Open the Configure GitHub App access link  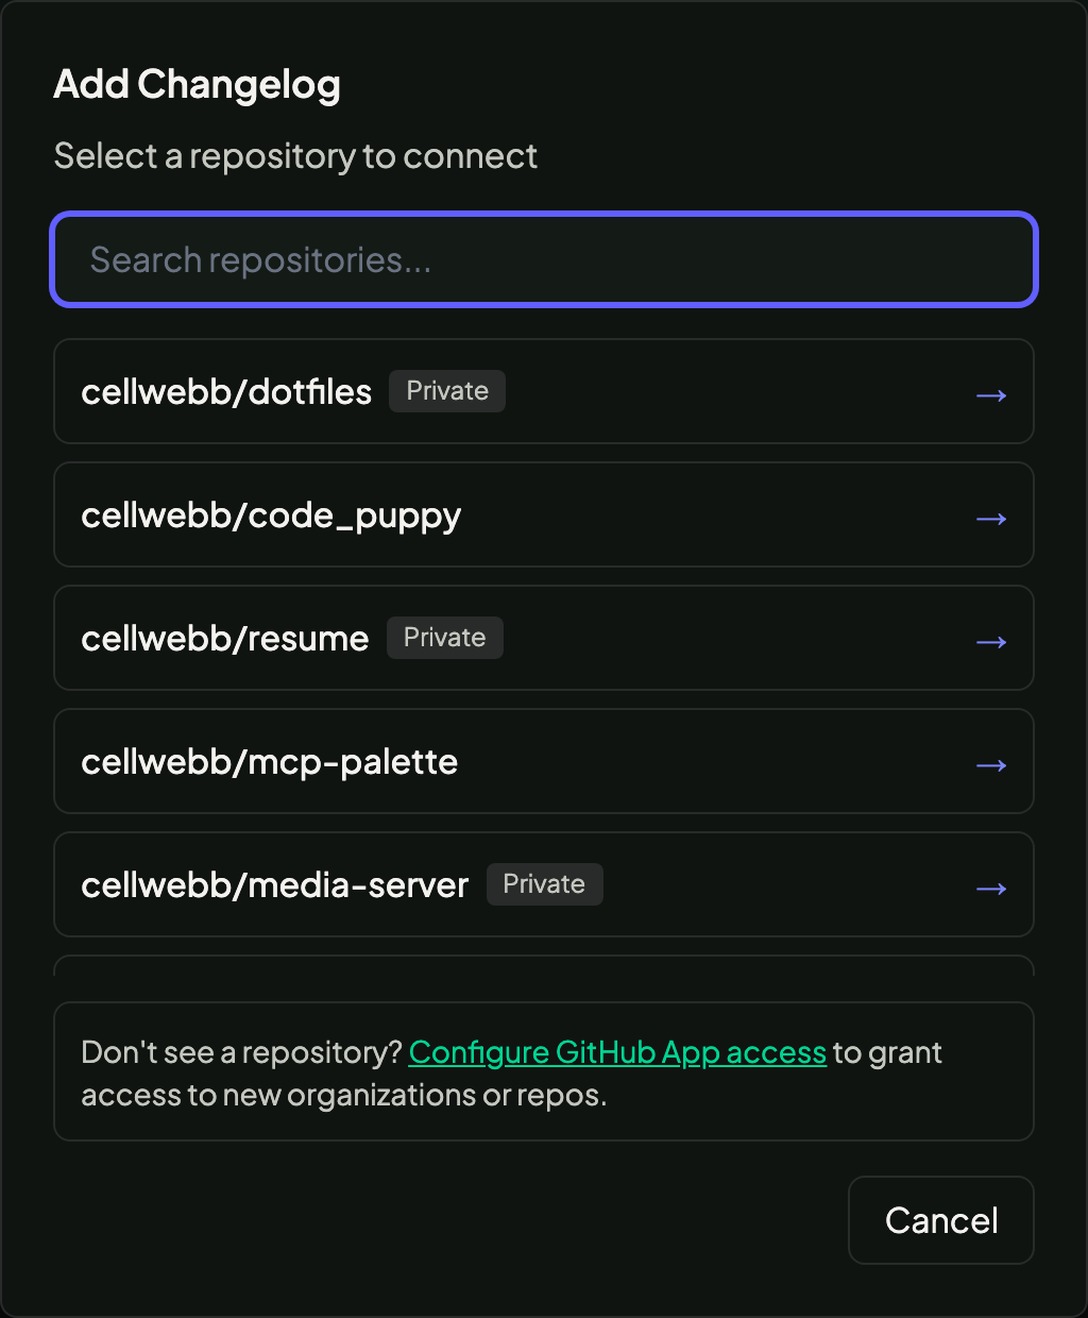click(618, 1051)
